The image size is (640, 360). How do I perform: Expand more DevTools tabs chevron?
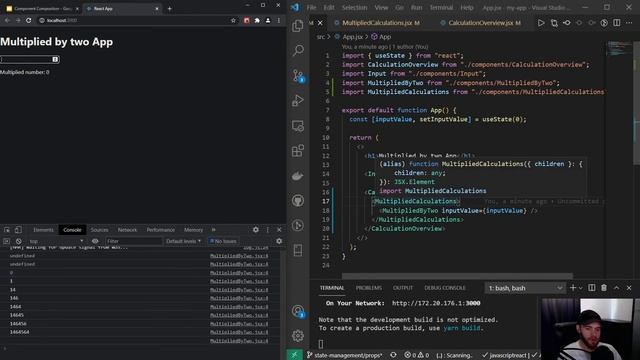213,230
